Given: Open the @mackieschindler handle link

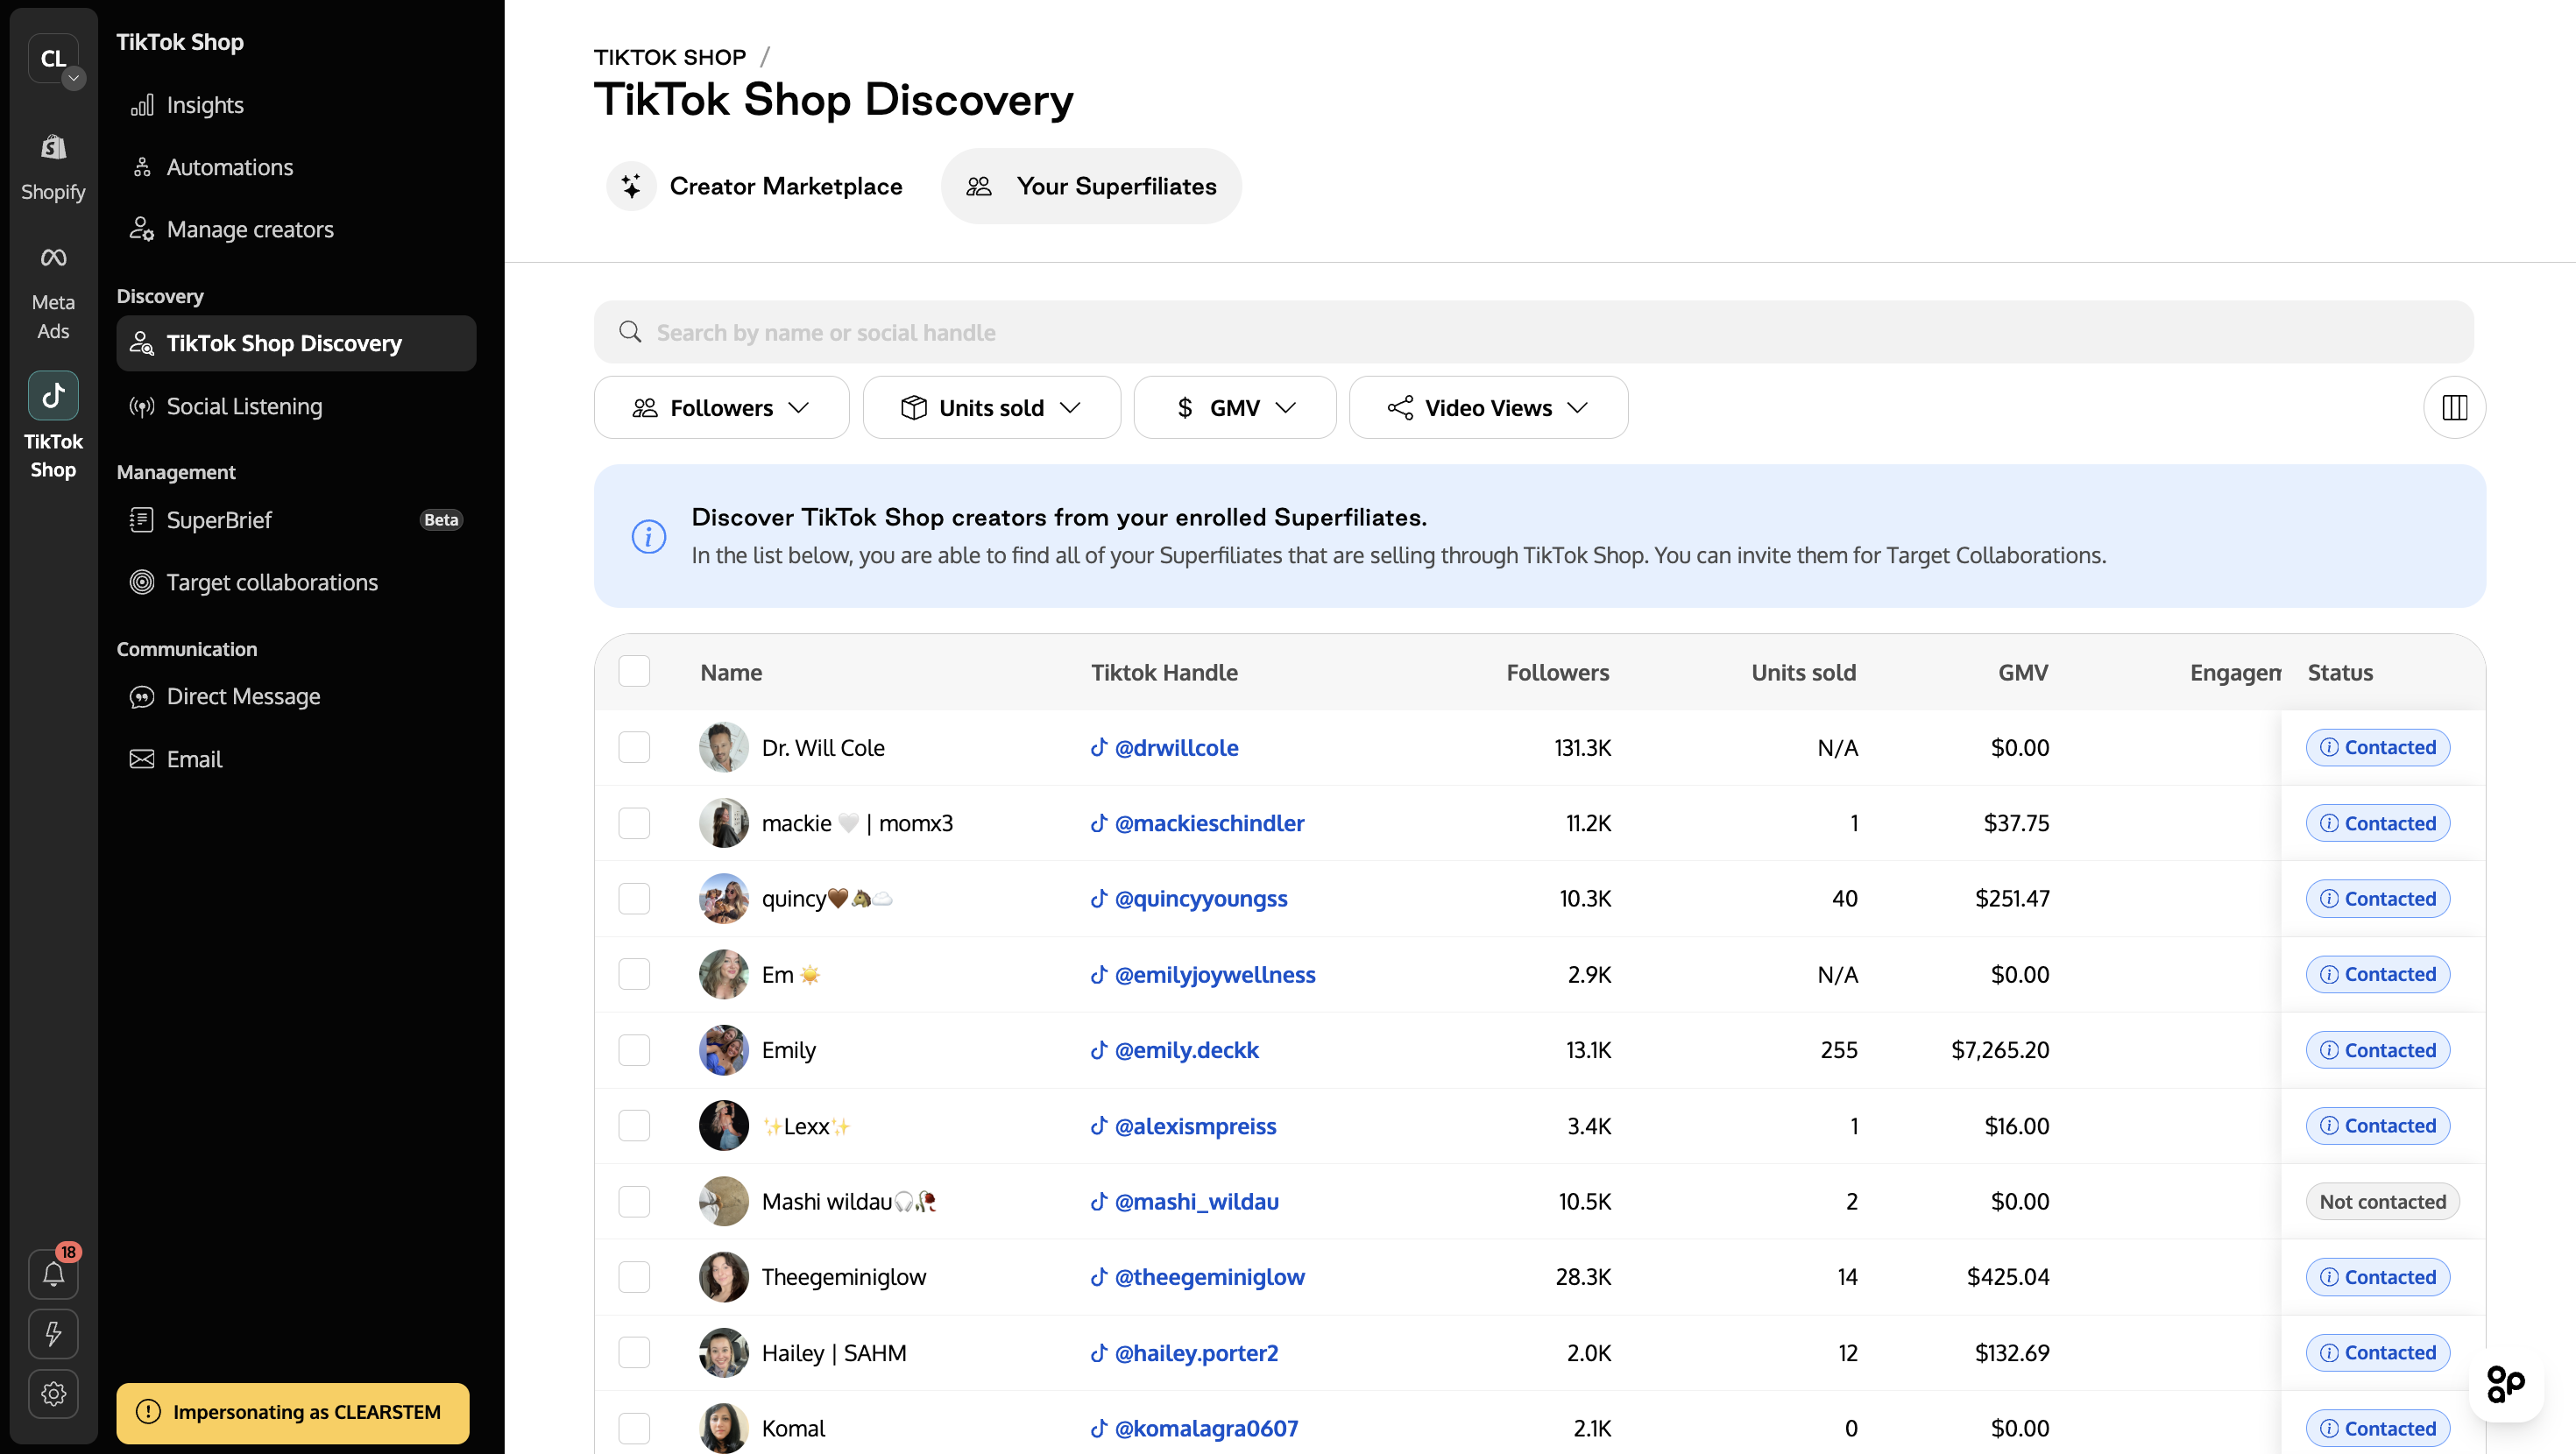Looking at the screenshot, I should tap(1209, 823).
